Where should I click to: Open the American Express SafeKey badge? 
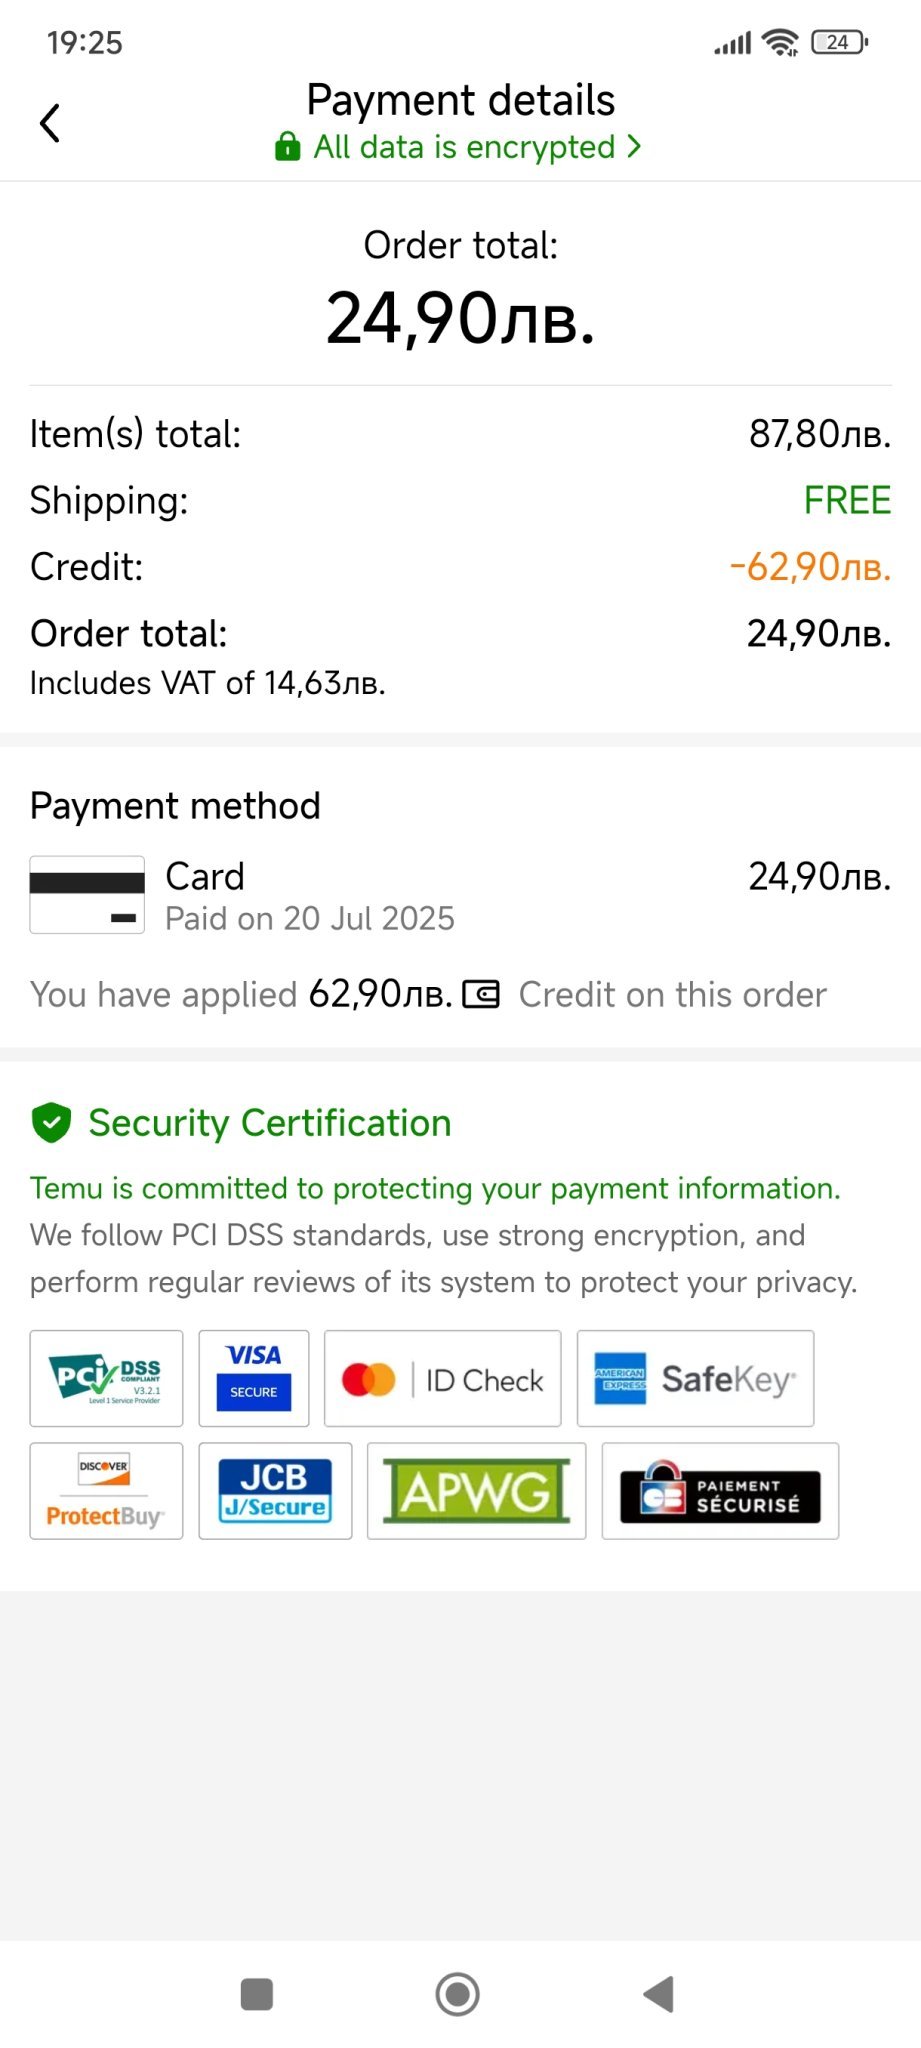[x=695, y=1379]
